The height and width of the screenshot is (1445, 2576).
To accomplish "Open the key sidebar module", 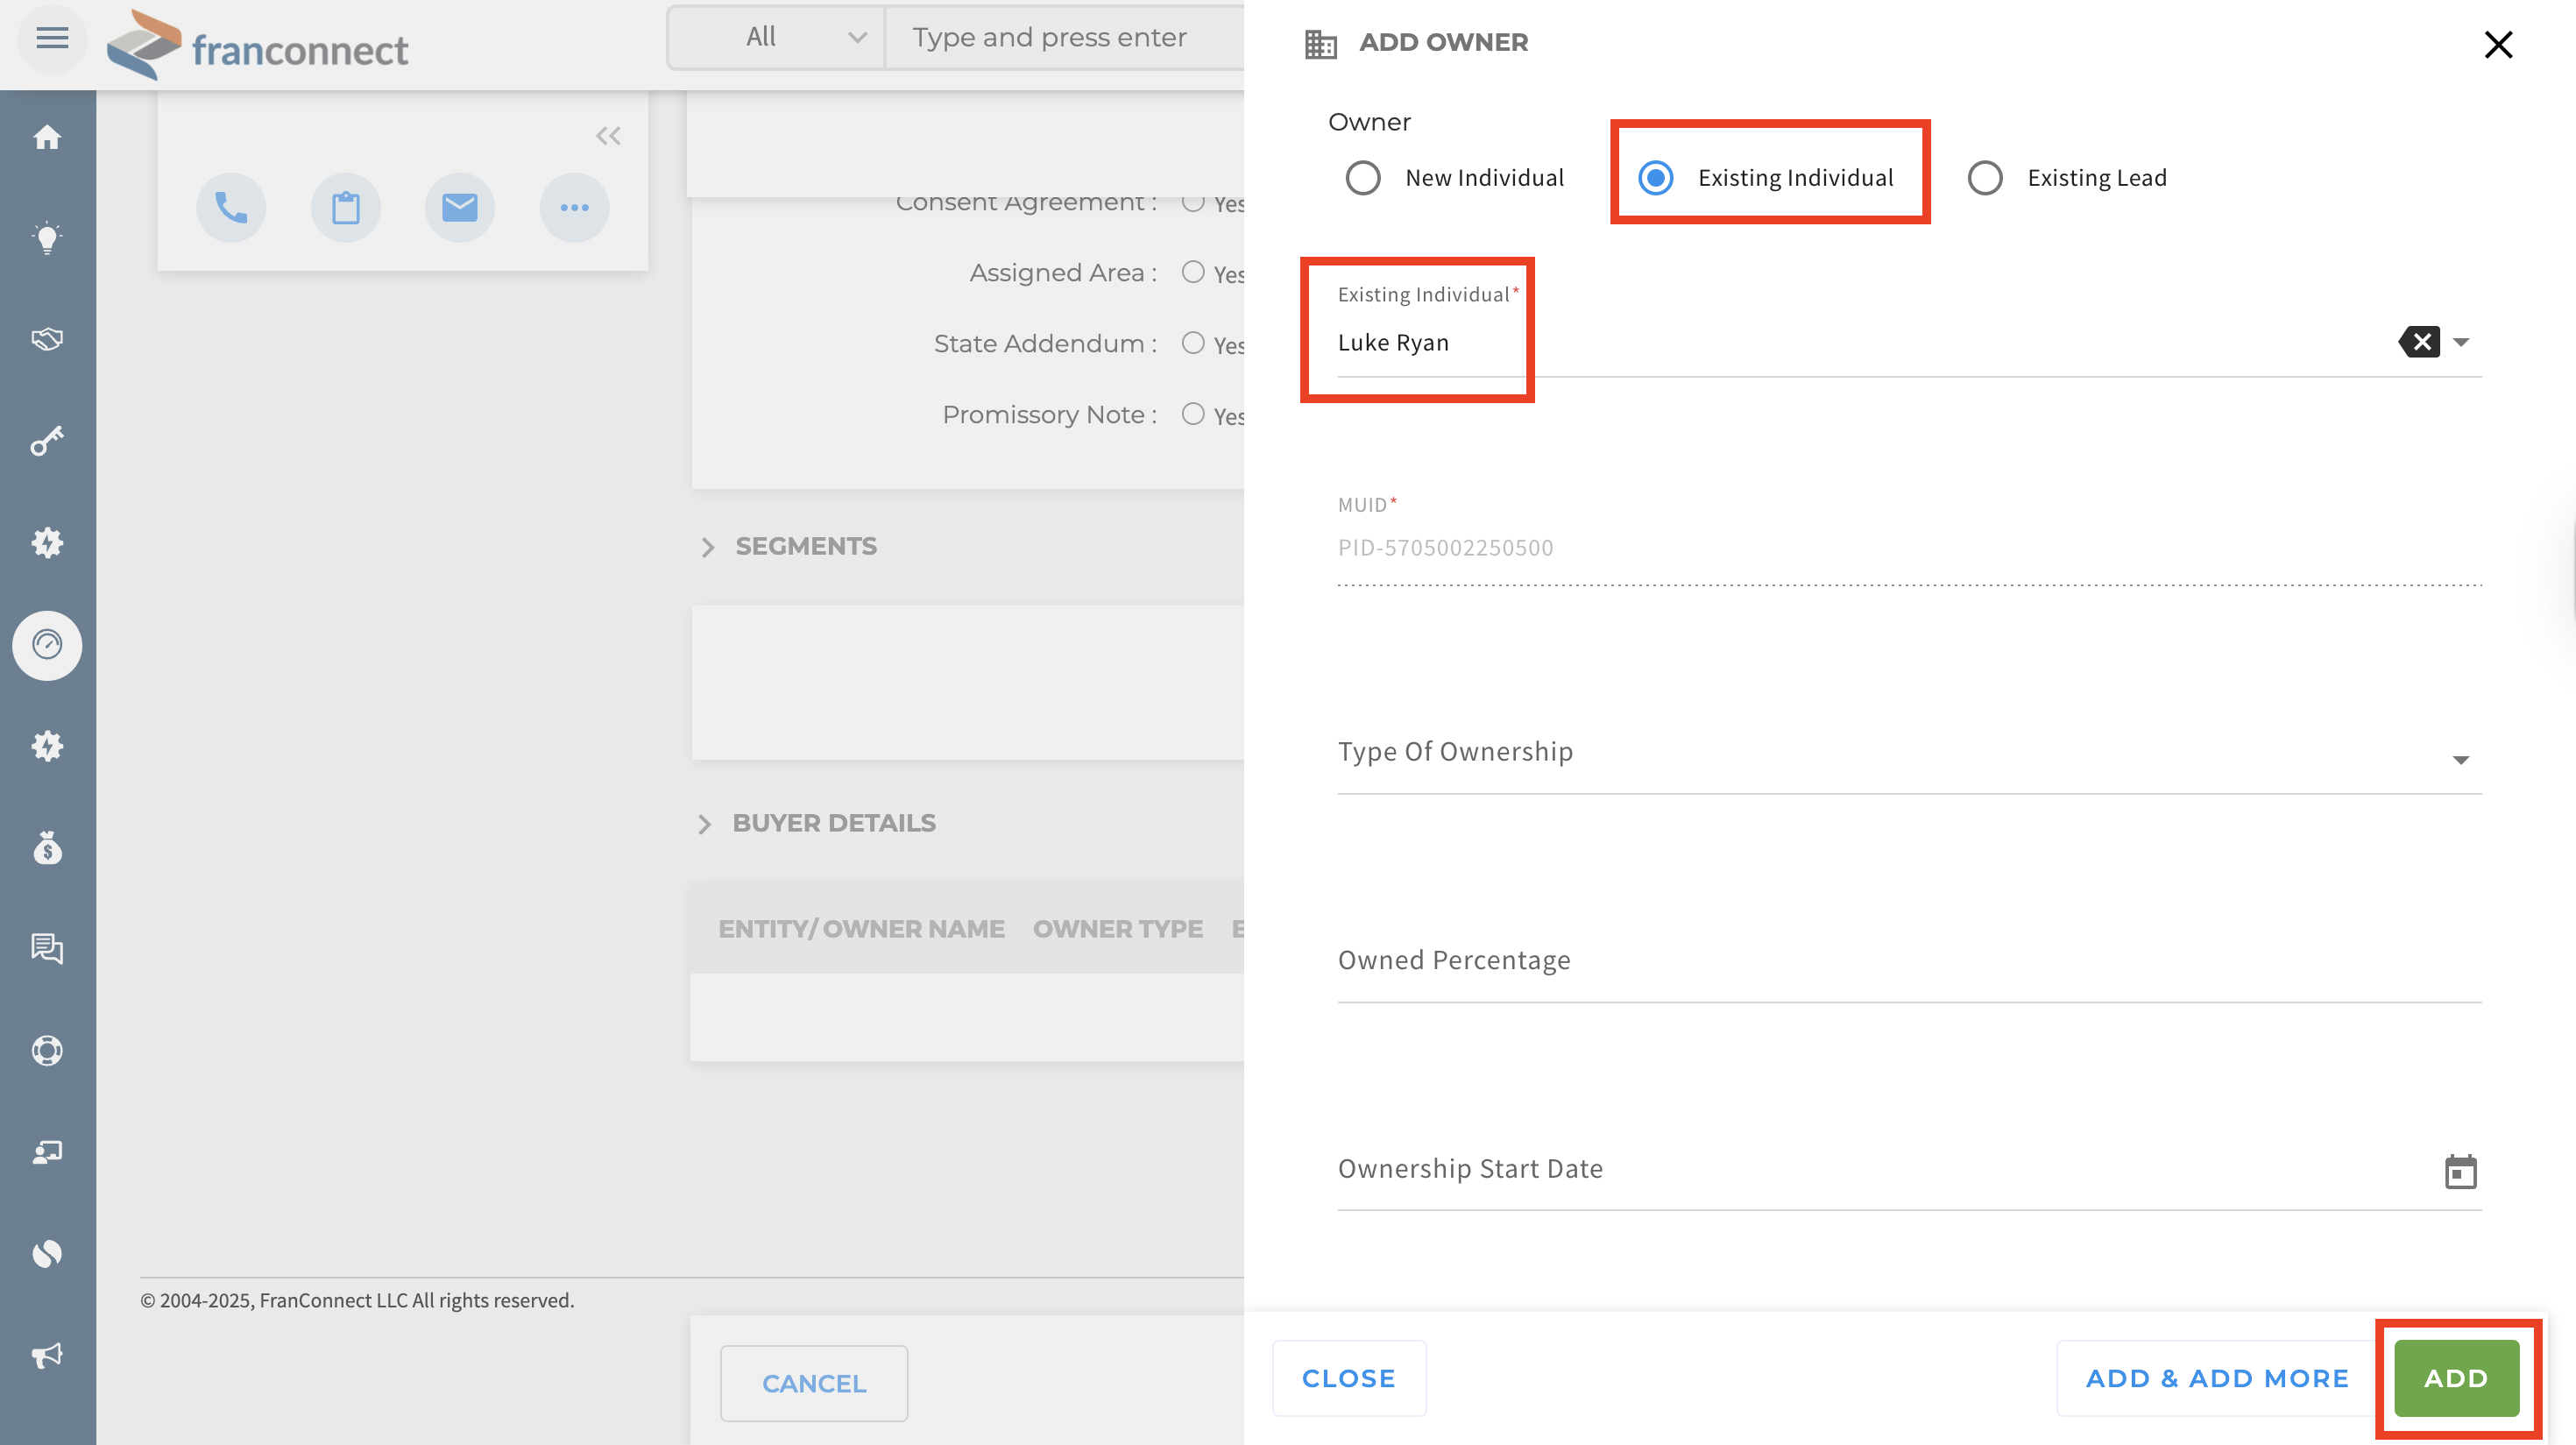I will [x=47, y=441].
